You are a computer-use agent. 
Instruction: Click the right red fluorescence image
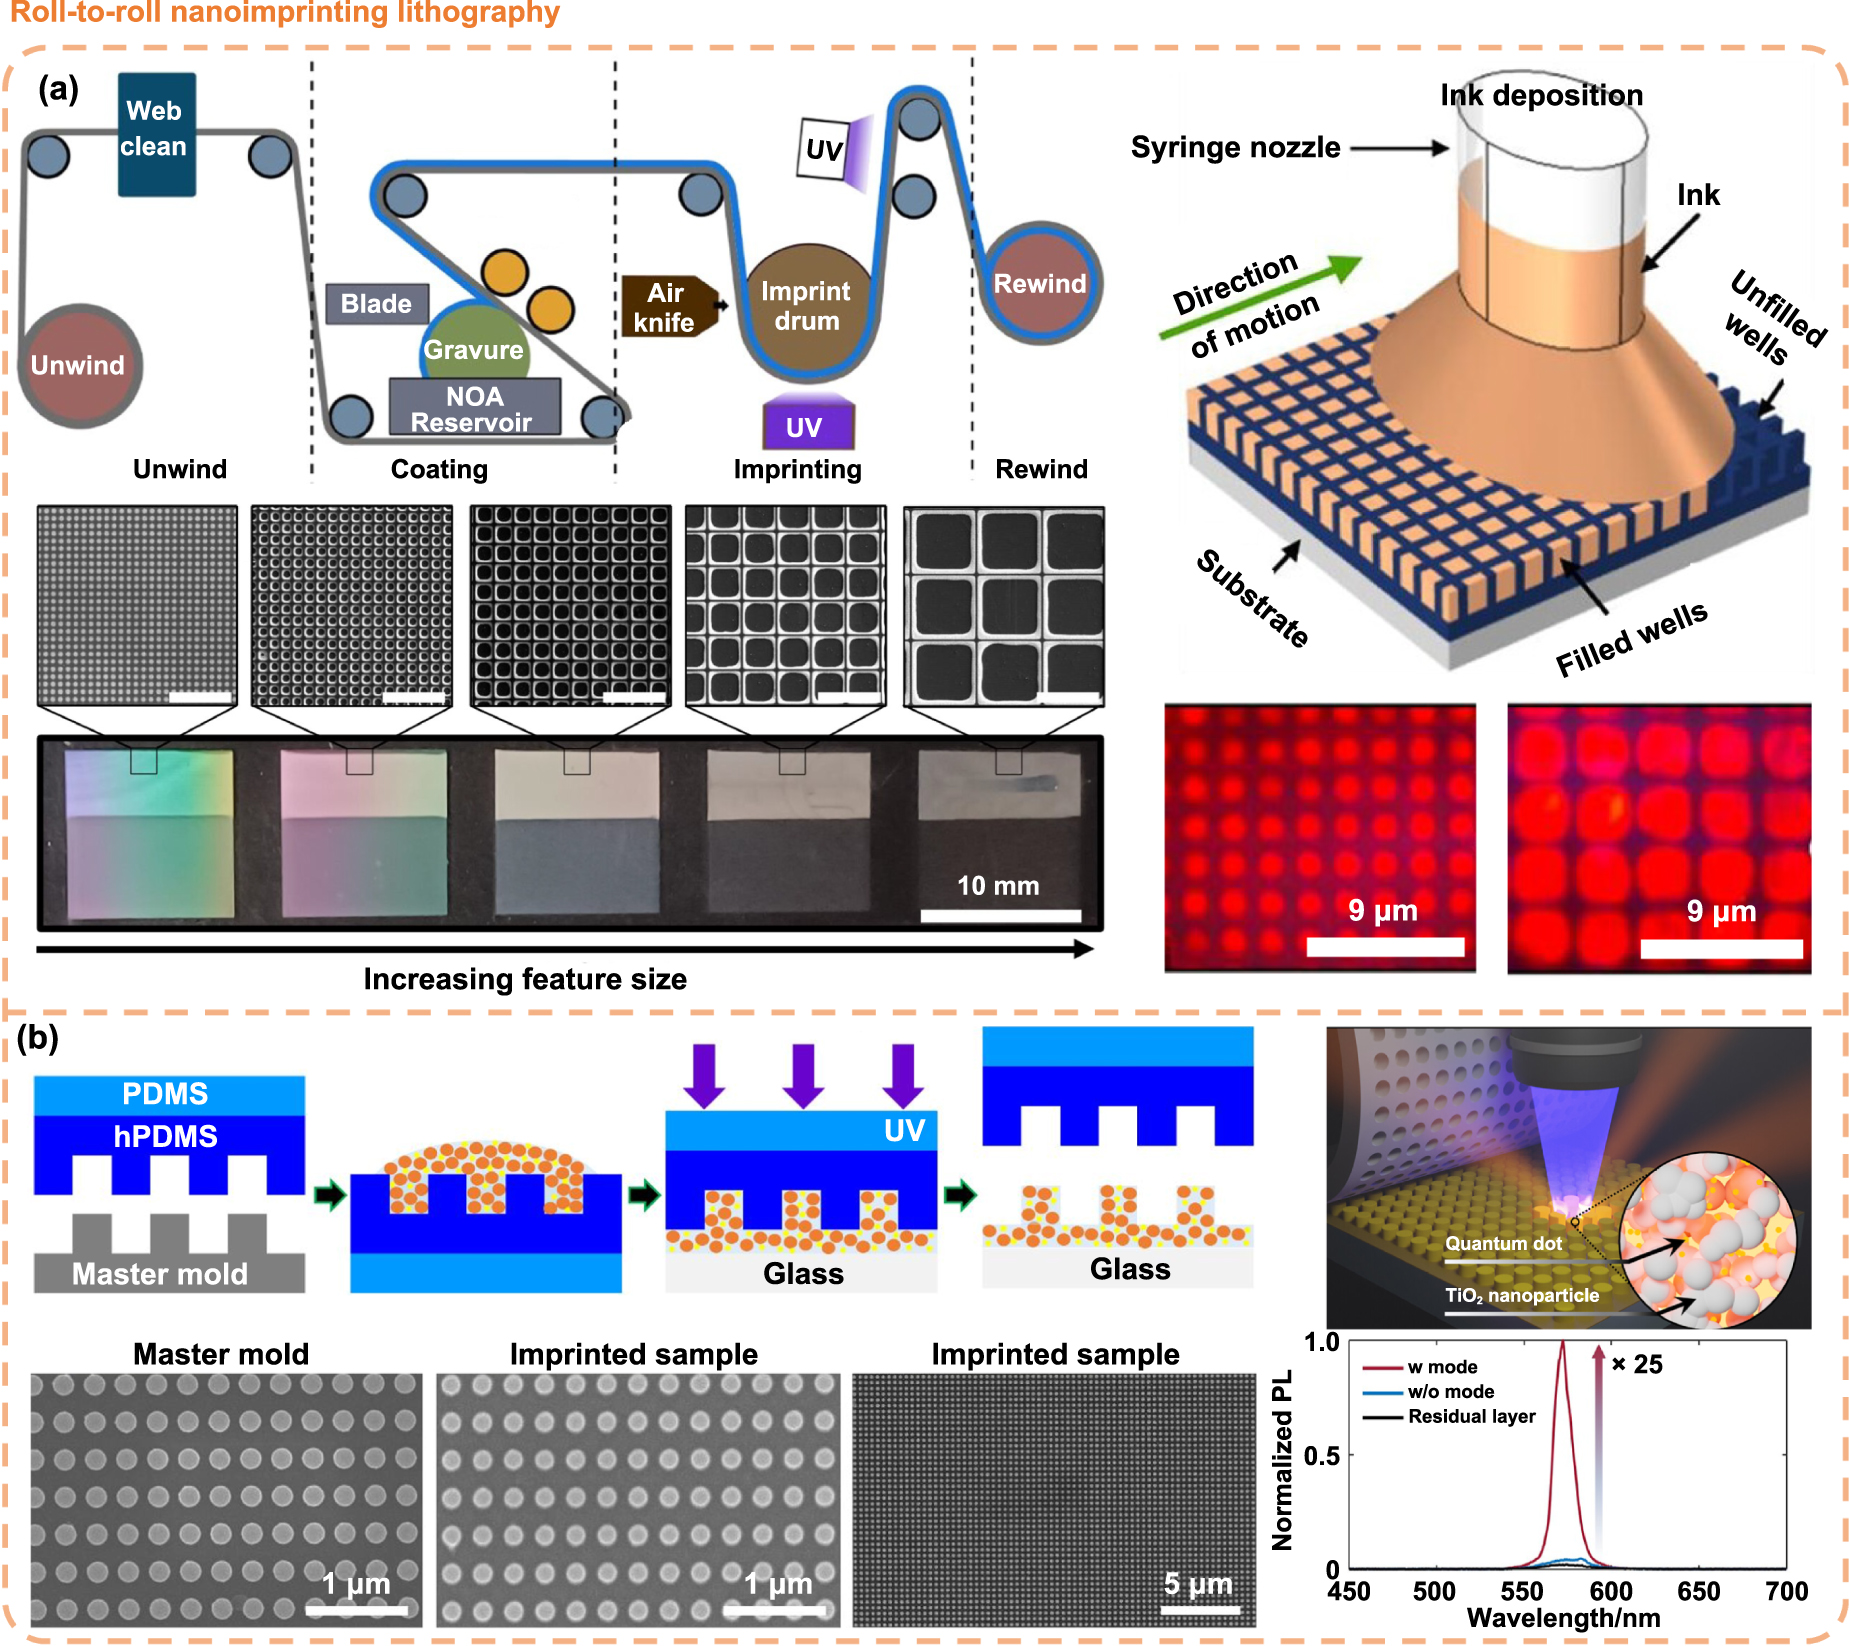[1659, 838]
